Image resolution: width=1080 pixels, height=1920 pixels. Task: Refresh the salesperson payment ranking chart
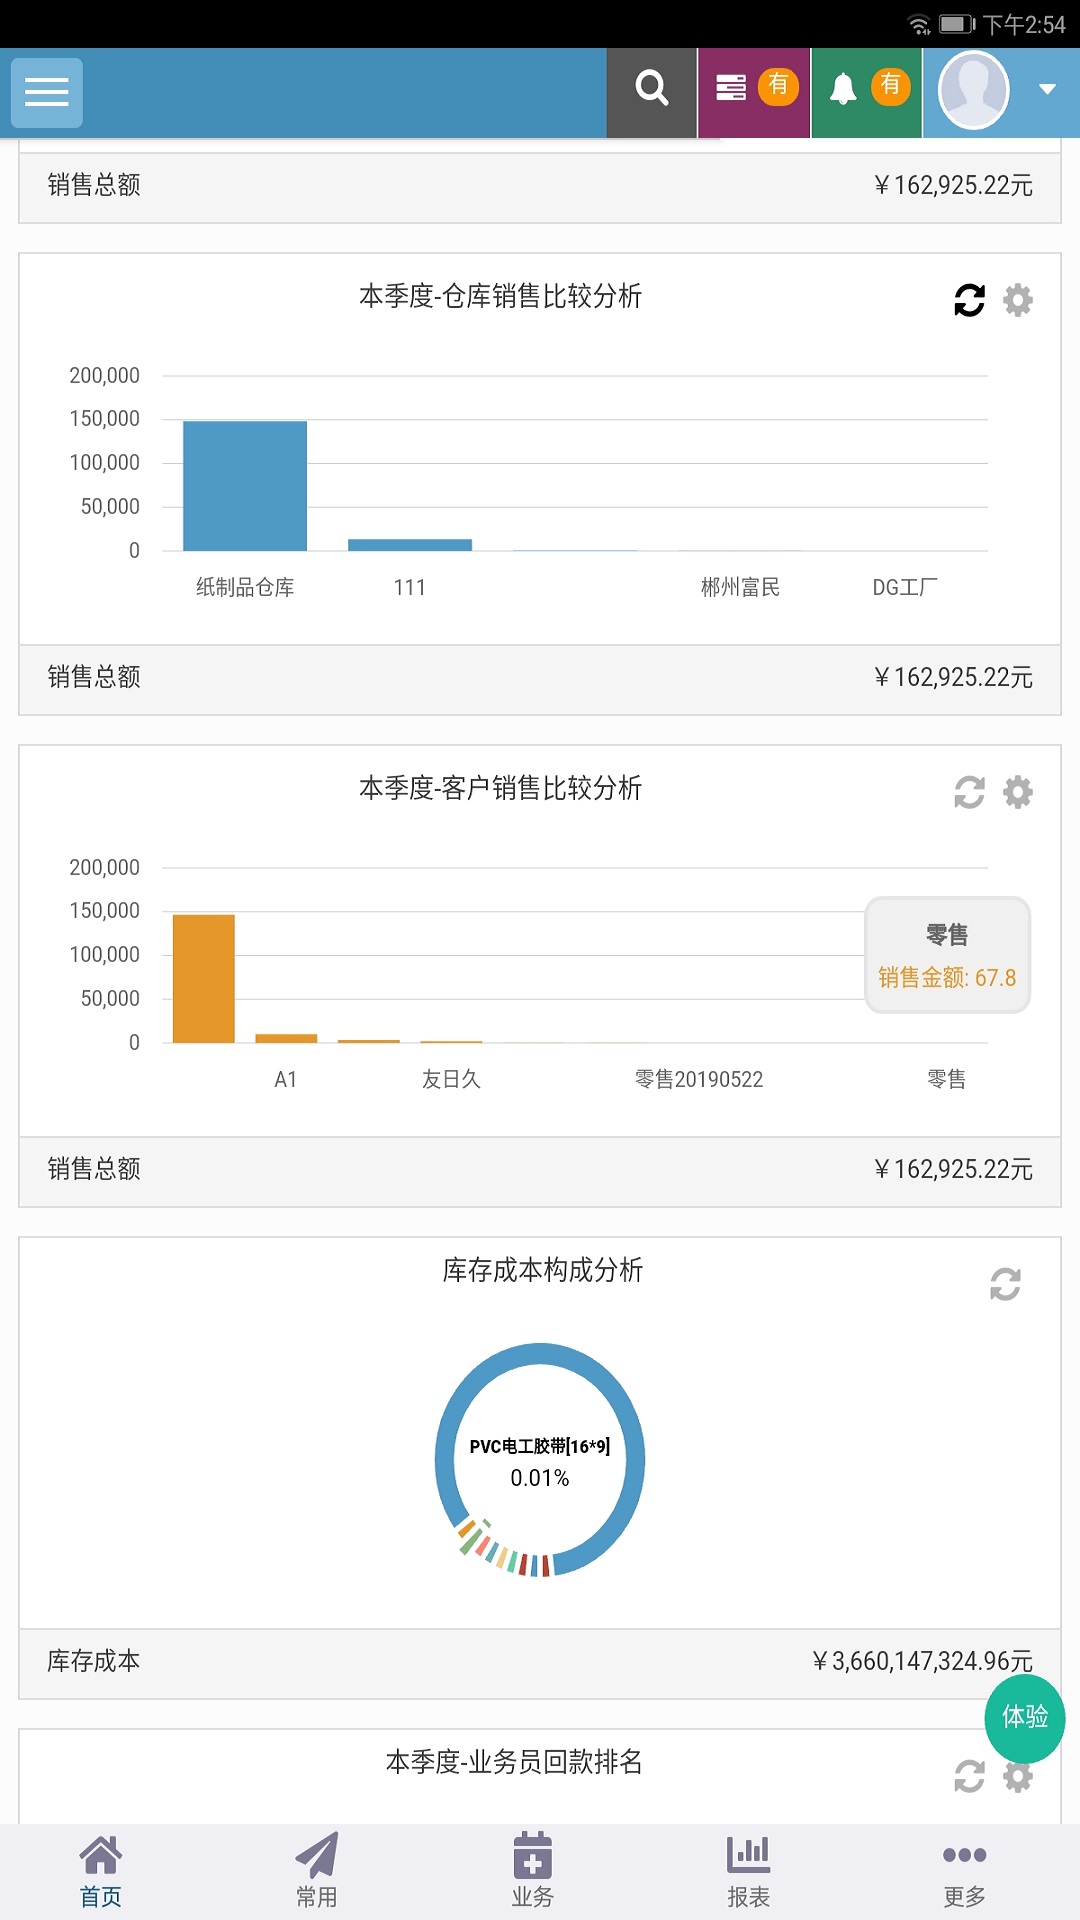969,1776
